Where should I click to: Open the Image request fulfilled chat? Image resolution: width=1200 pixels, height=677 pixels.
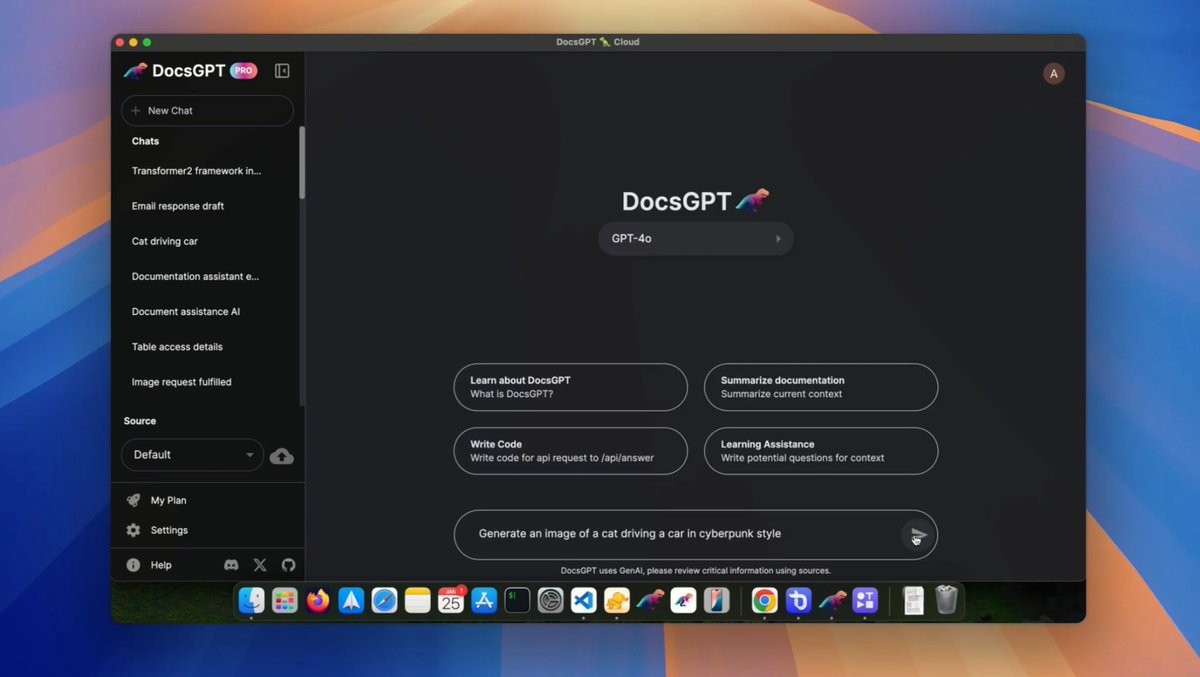[182, 382]
